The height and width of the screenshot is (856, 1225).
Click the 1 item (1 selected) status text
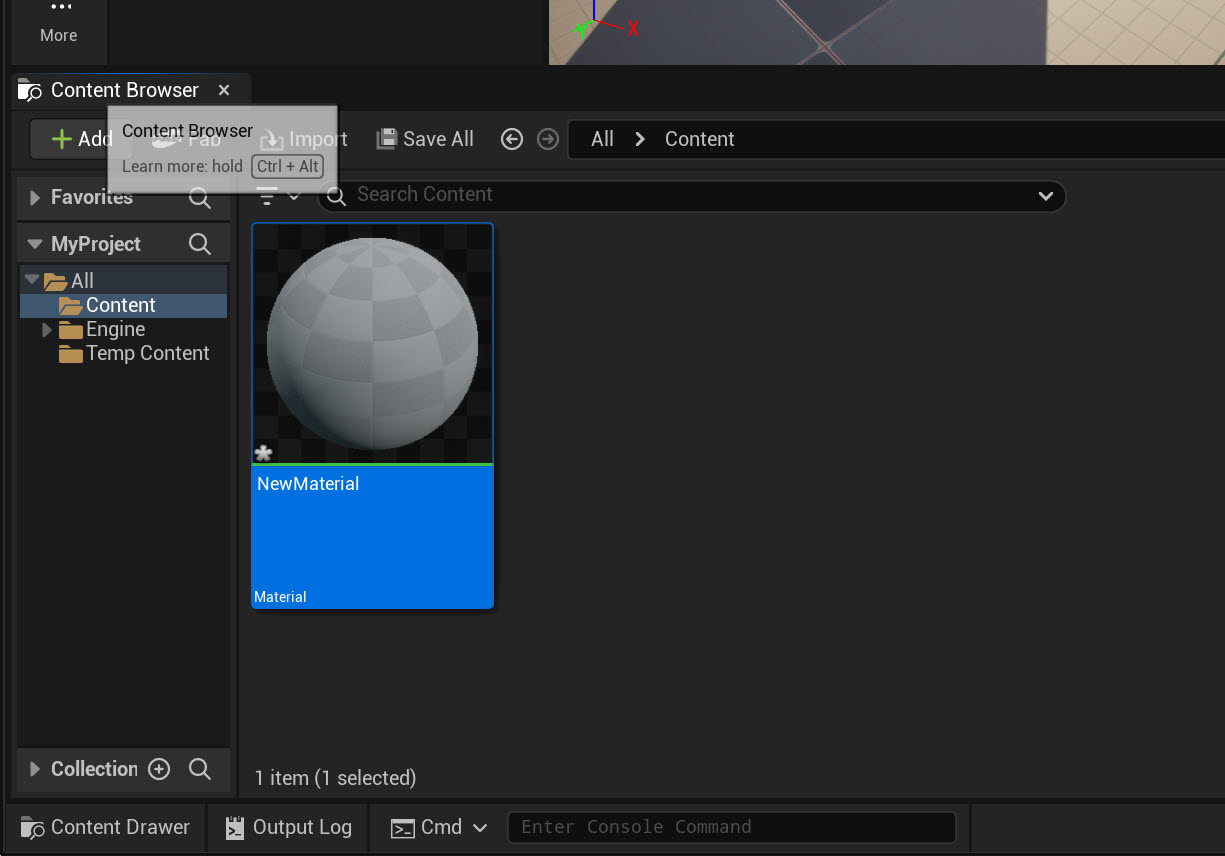pyautogui.click(x=335, y=778)
